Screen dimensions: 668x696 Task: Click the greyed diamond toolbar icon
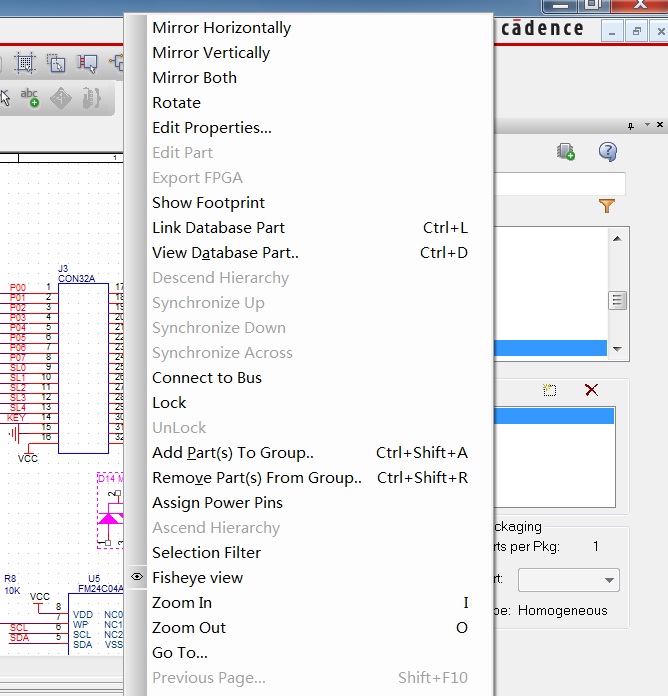(60, 98)
